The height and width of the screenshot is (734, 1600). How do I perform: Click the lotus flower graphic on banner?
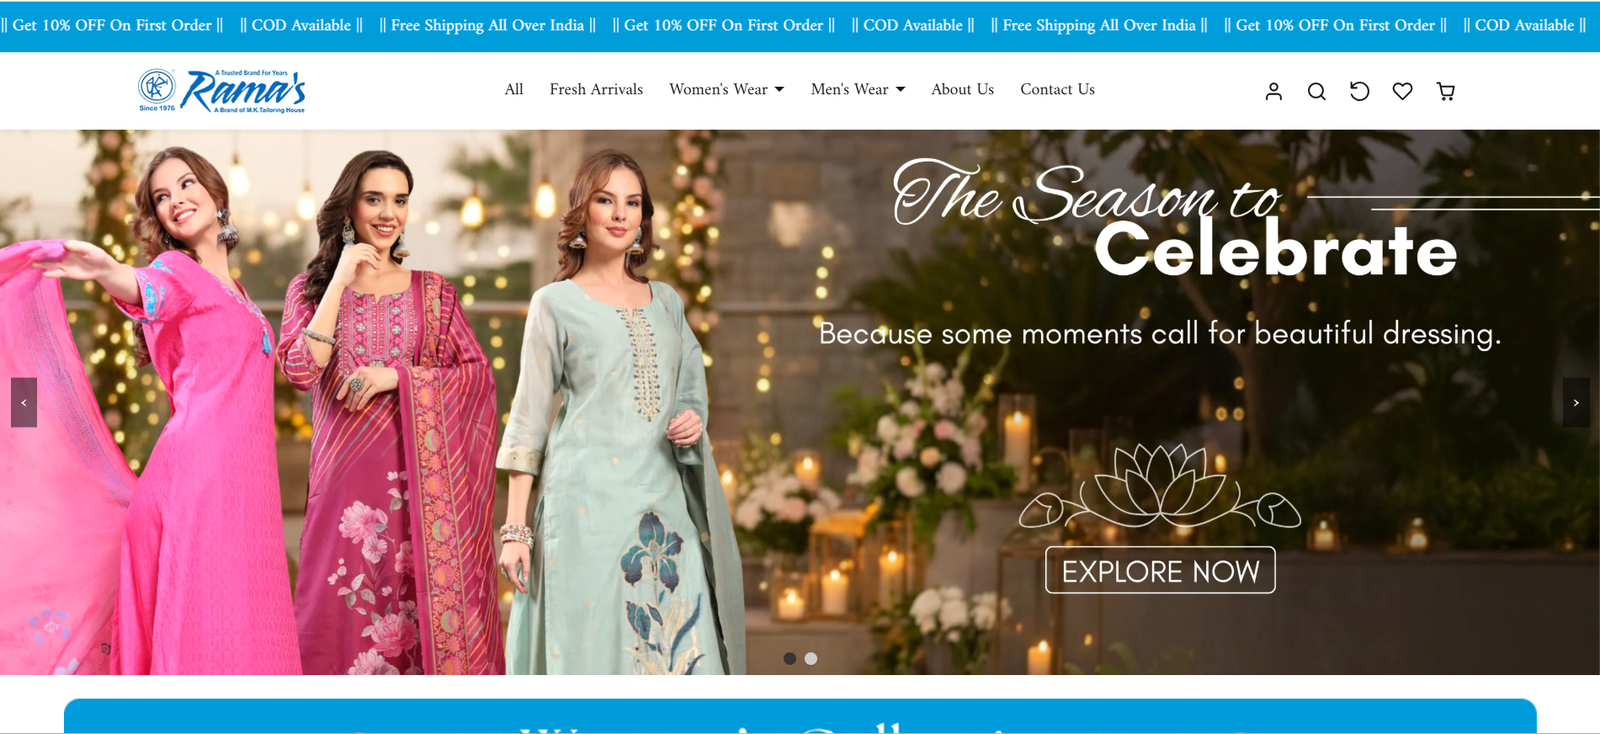point(1160,486)
